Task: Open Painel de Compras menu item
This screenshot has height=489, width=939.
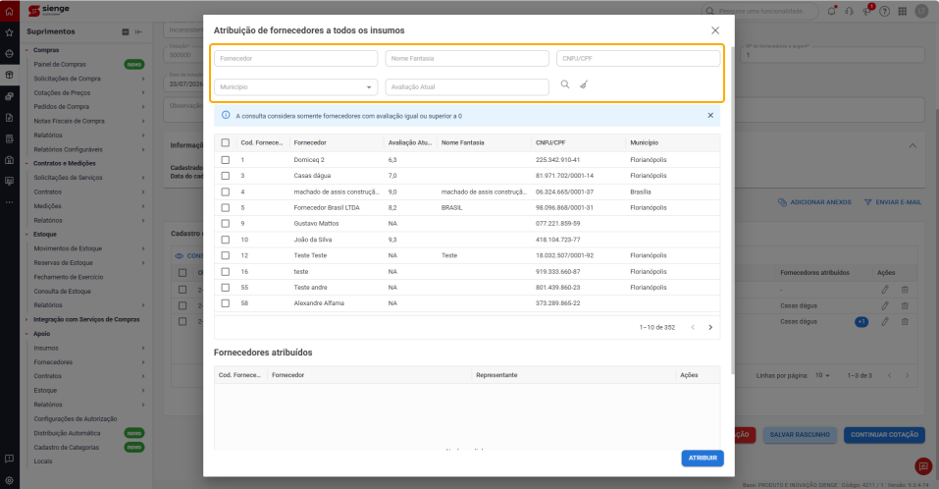Action: point(60,64)
